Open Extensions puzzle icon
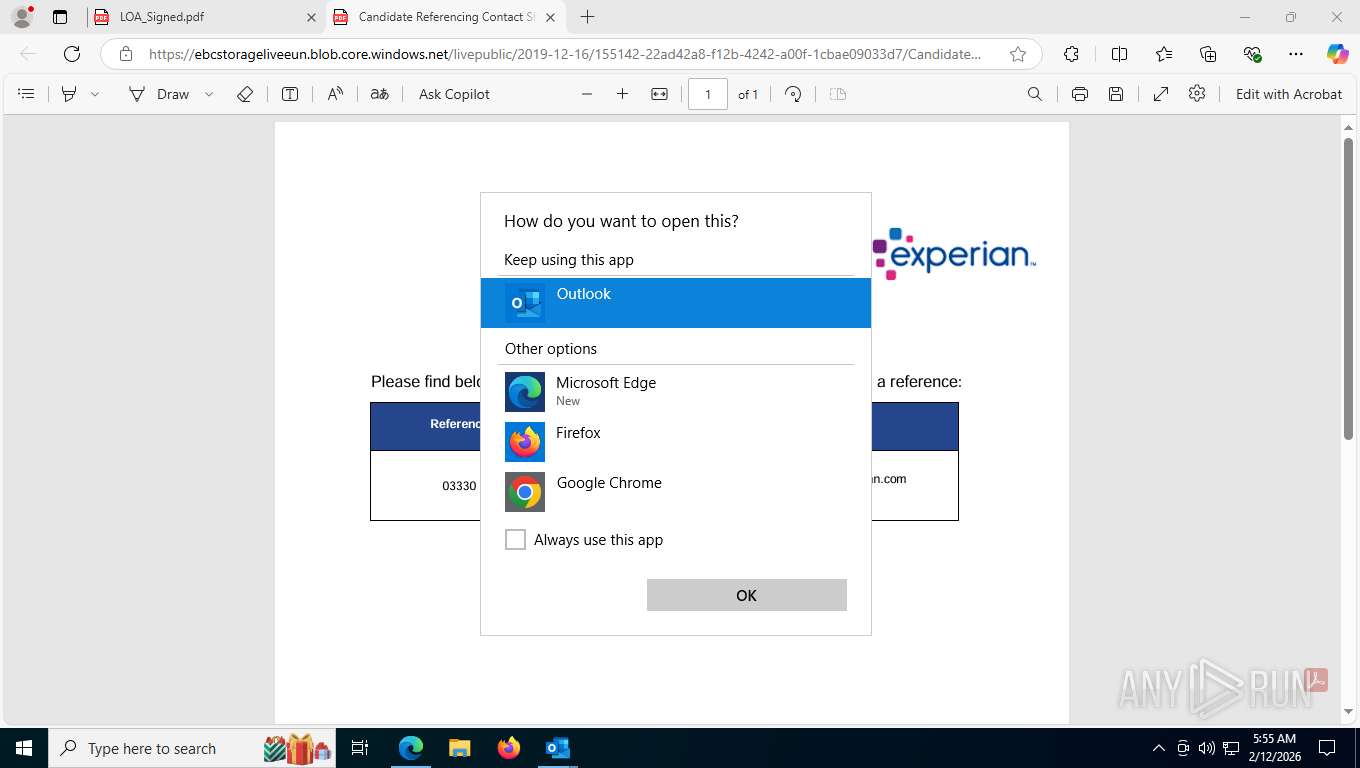This screenshot has width=1360, height=768. click(x=1071, y=54)
